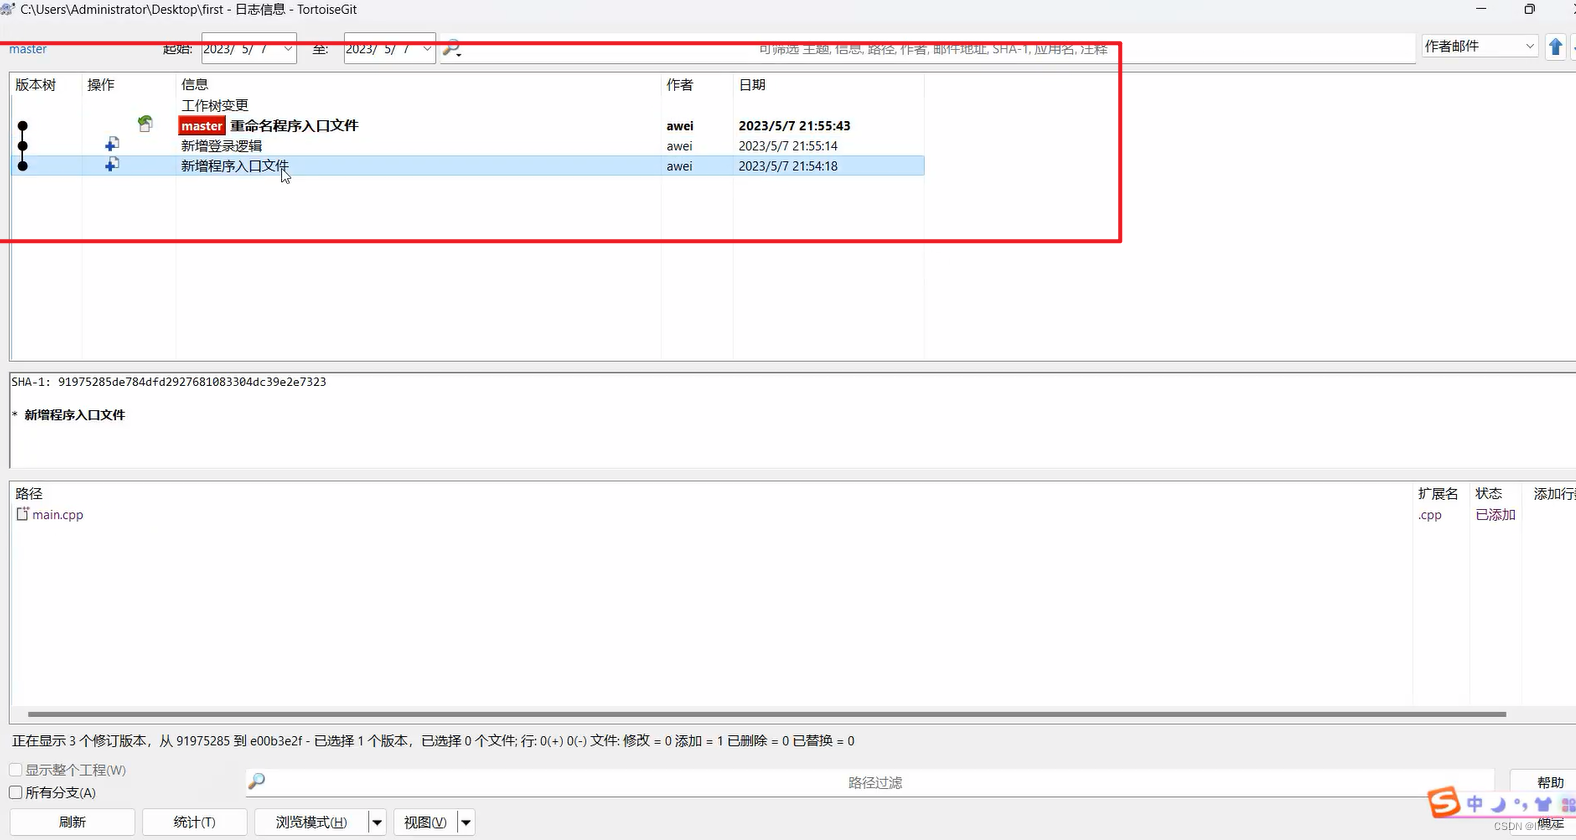Select the 新增登录逻辑 commit
Image resolution: width=1576 pixels, height=840 pixels.
[467, 145]
